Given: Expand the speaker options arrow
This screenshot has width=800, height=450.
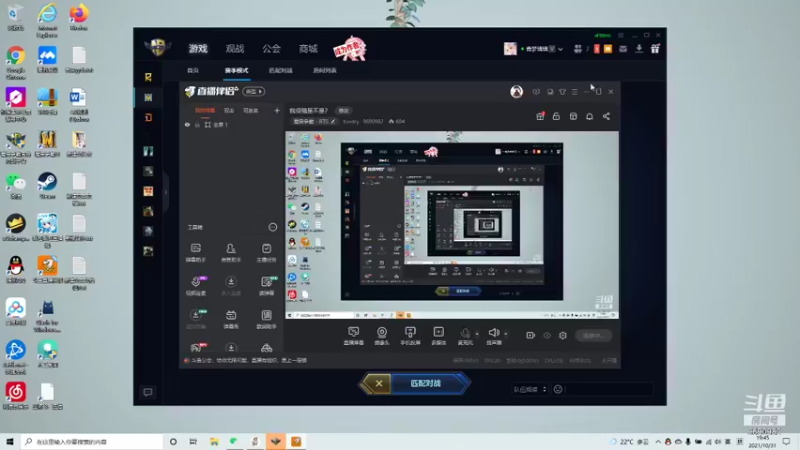Looking at the screenshot, I should tap(506, 334).
